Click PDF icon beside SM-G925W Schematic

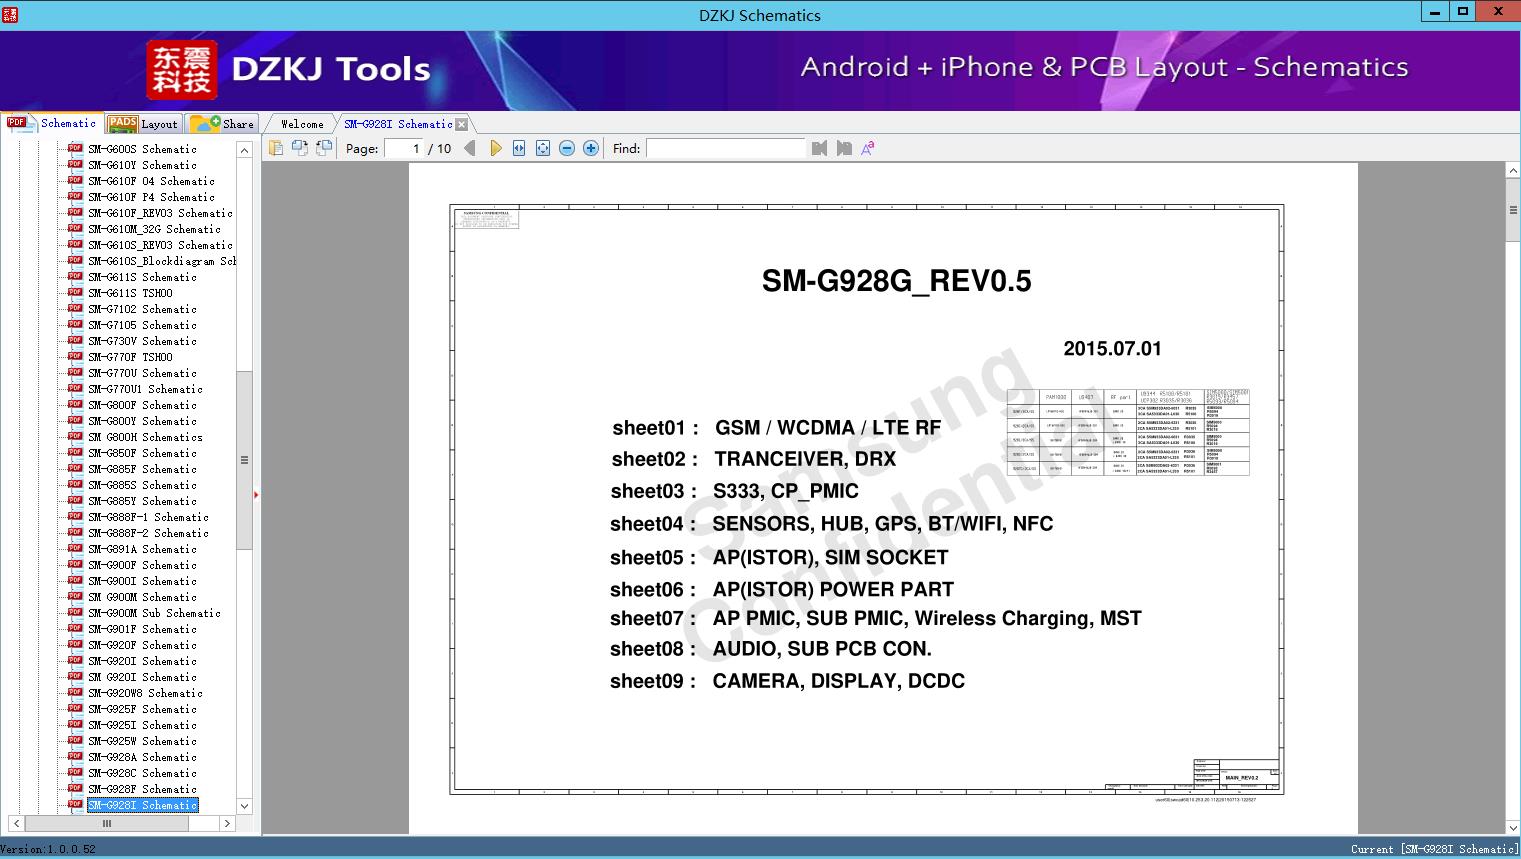click(75, 741)
